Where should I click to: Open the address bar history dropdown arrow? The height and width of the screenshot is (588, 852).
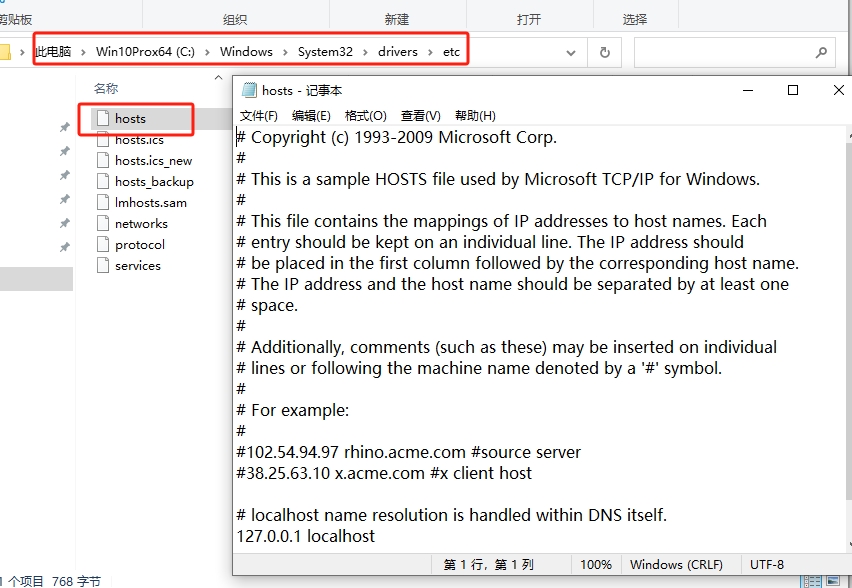(571, 52)
